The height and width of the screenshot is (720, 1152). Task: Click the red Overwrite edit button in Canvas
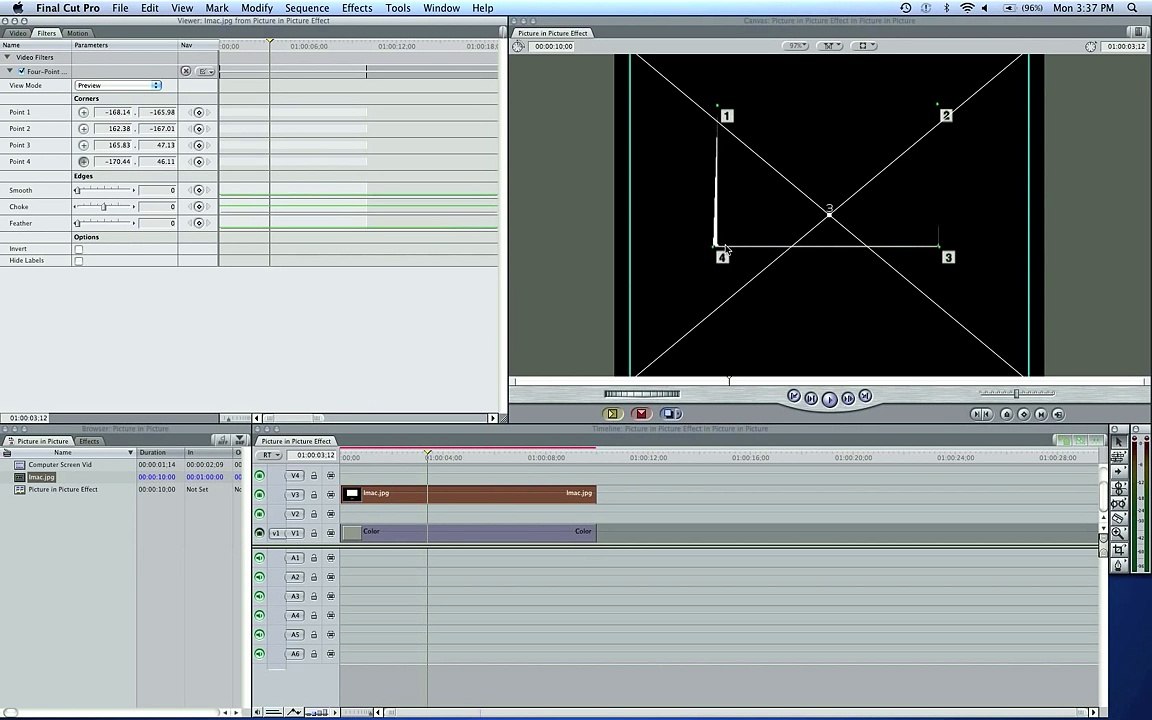[x=641, y=414]
